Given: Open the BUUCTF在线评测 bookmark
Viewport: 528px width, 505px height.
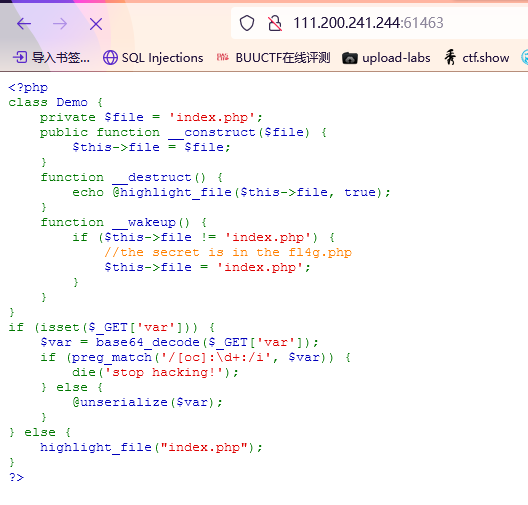Looking at the screenshot, I should click(273, 58).
